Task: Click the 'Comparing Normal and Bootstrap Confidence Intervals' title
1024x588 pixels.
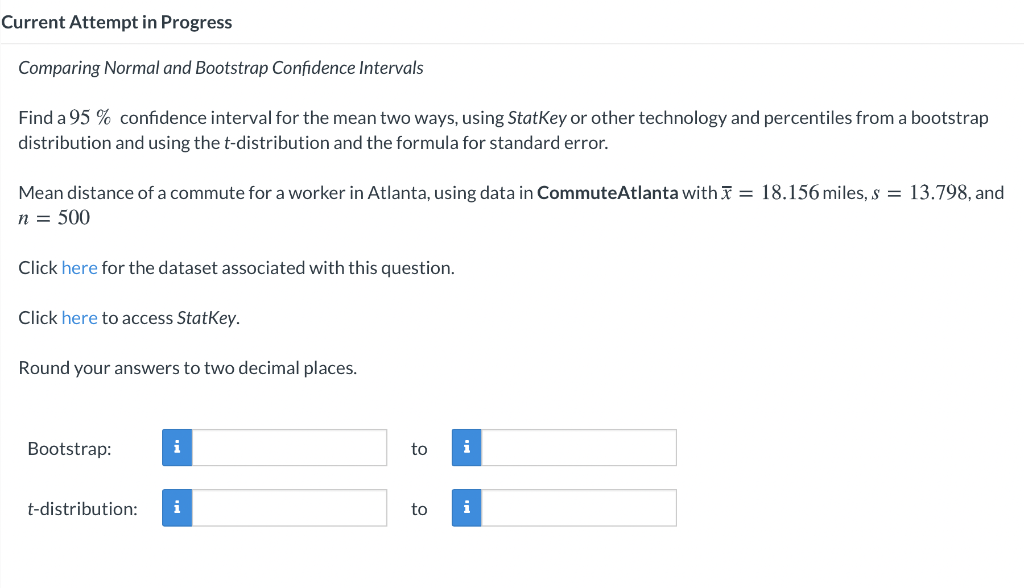Action: 221,68
